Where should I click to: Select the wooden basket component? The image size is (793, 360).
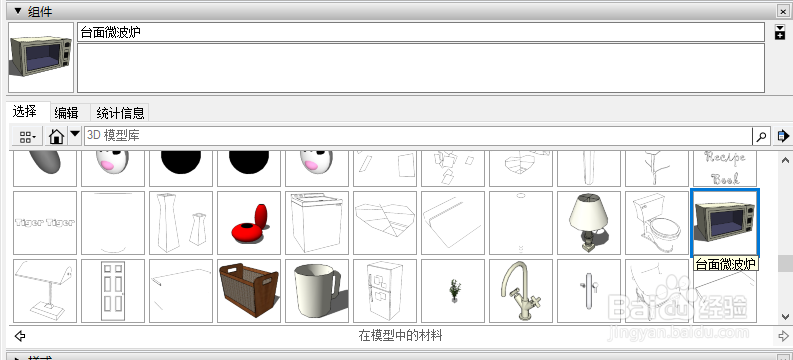click(x=249, y=291)
